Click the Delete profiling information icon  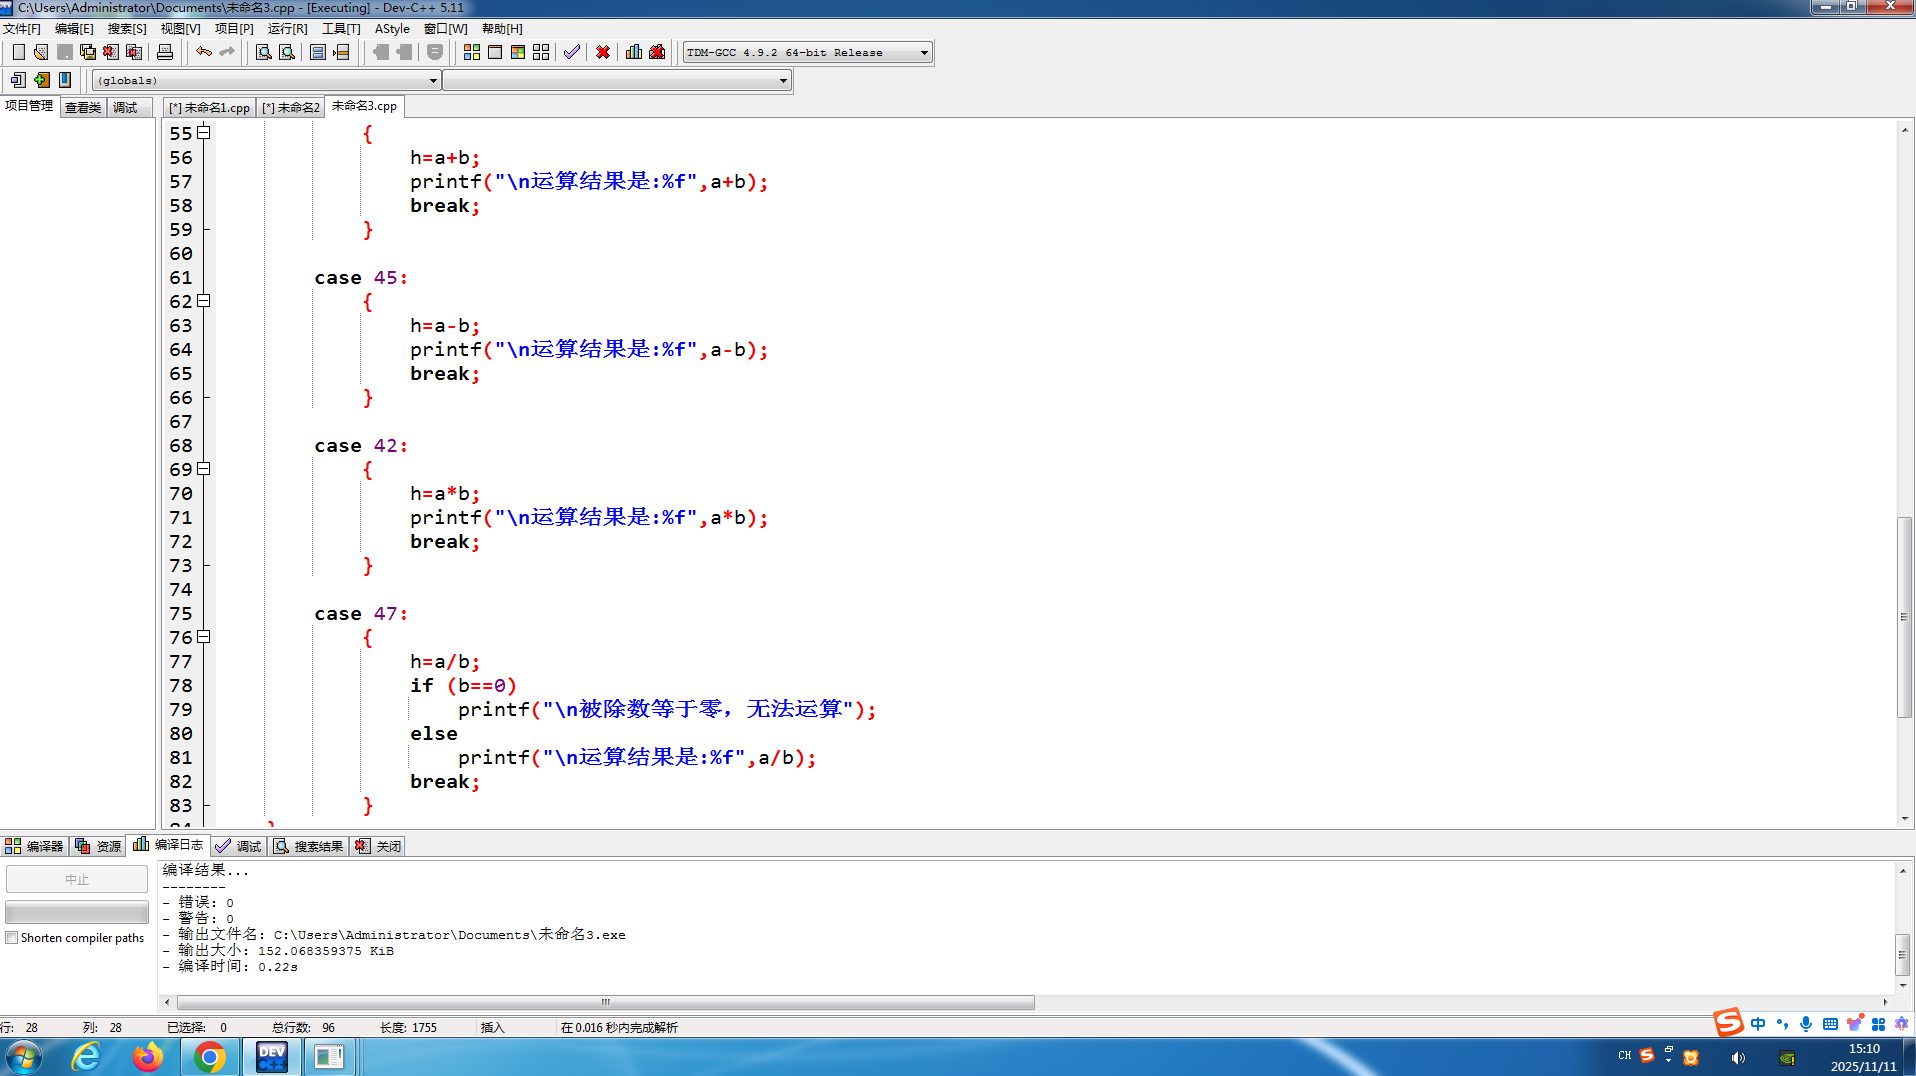[657, 52]
